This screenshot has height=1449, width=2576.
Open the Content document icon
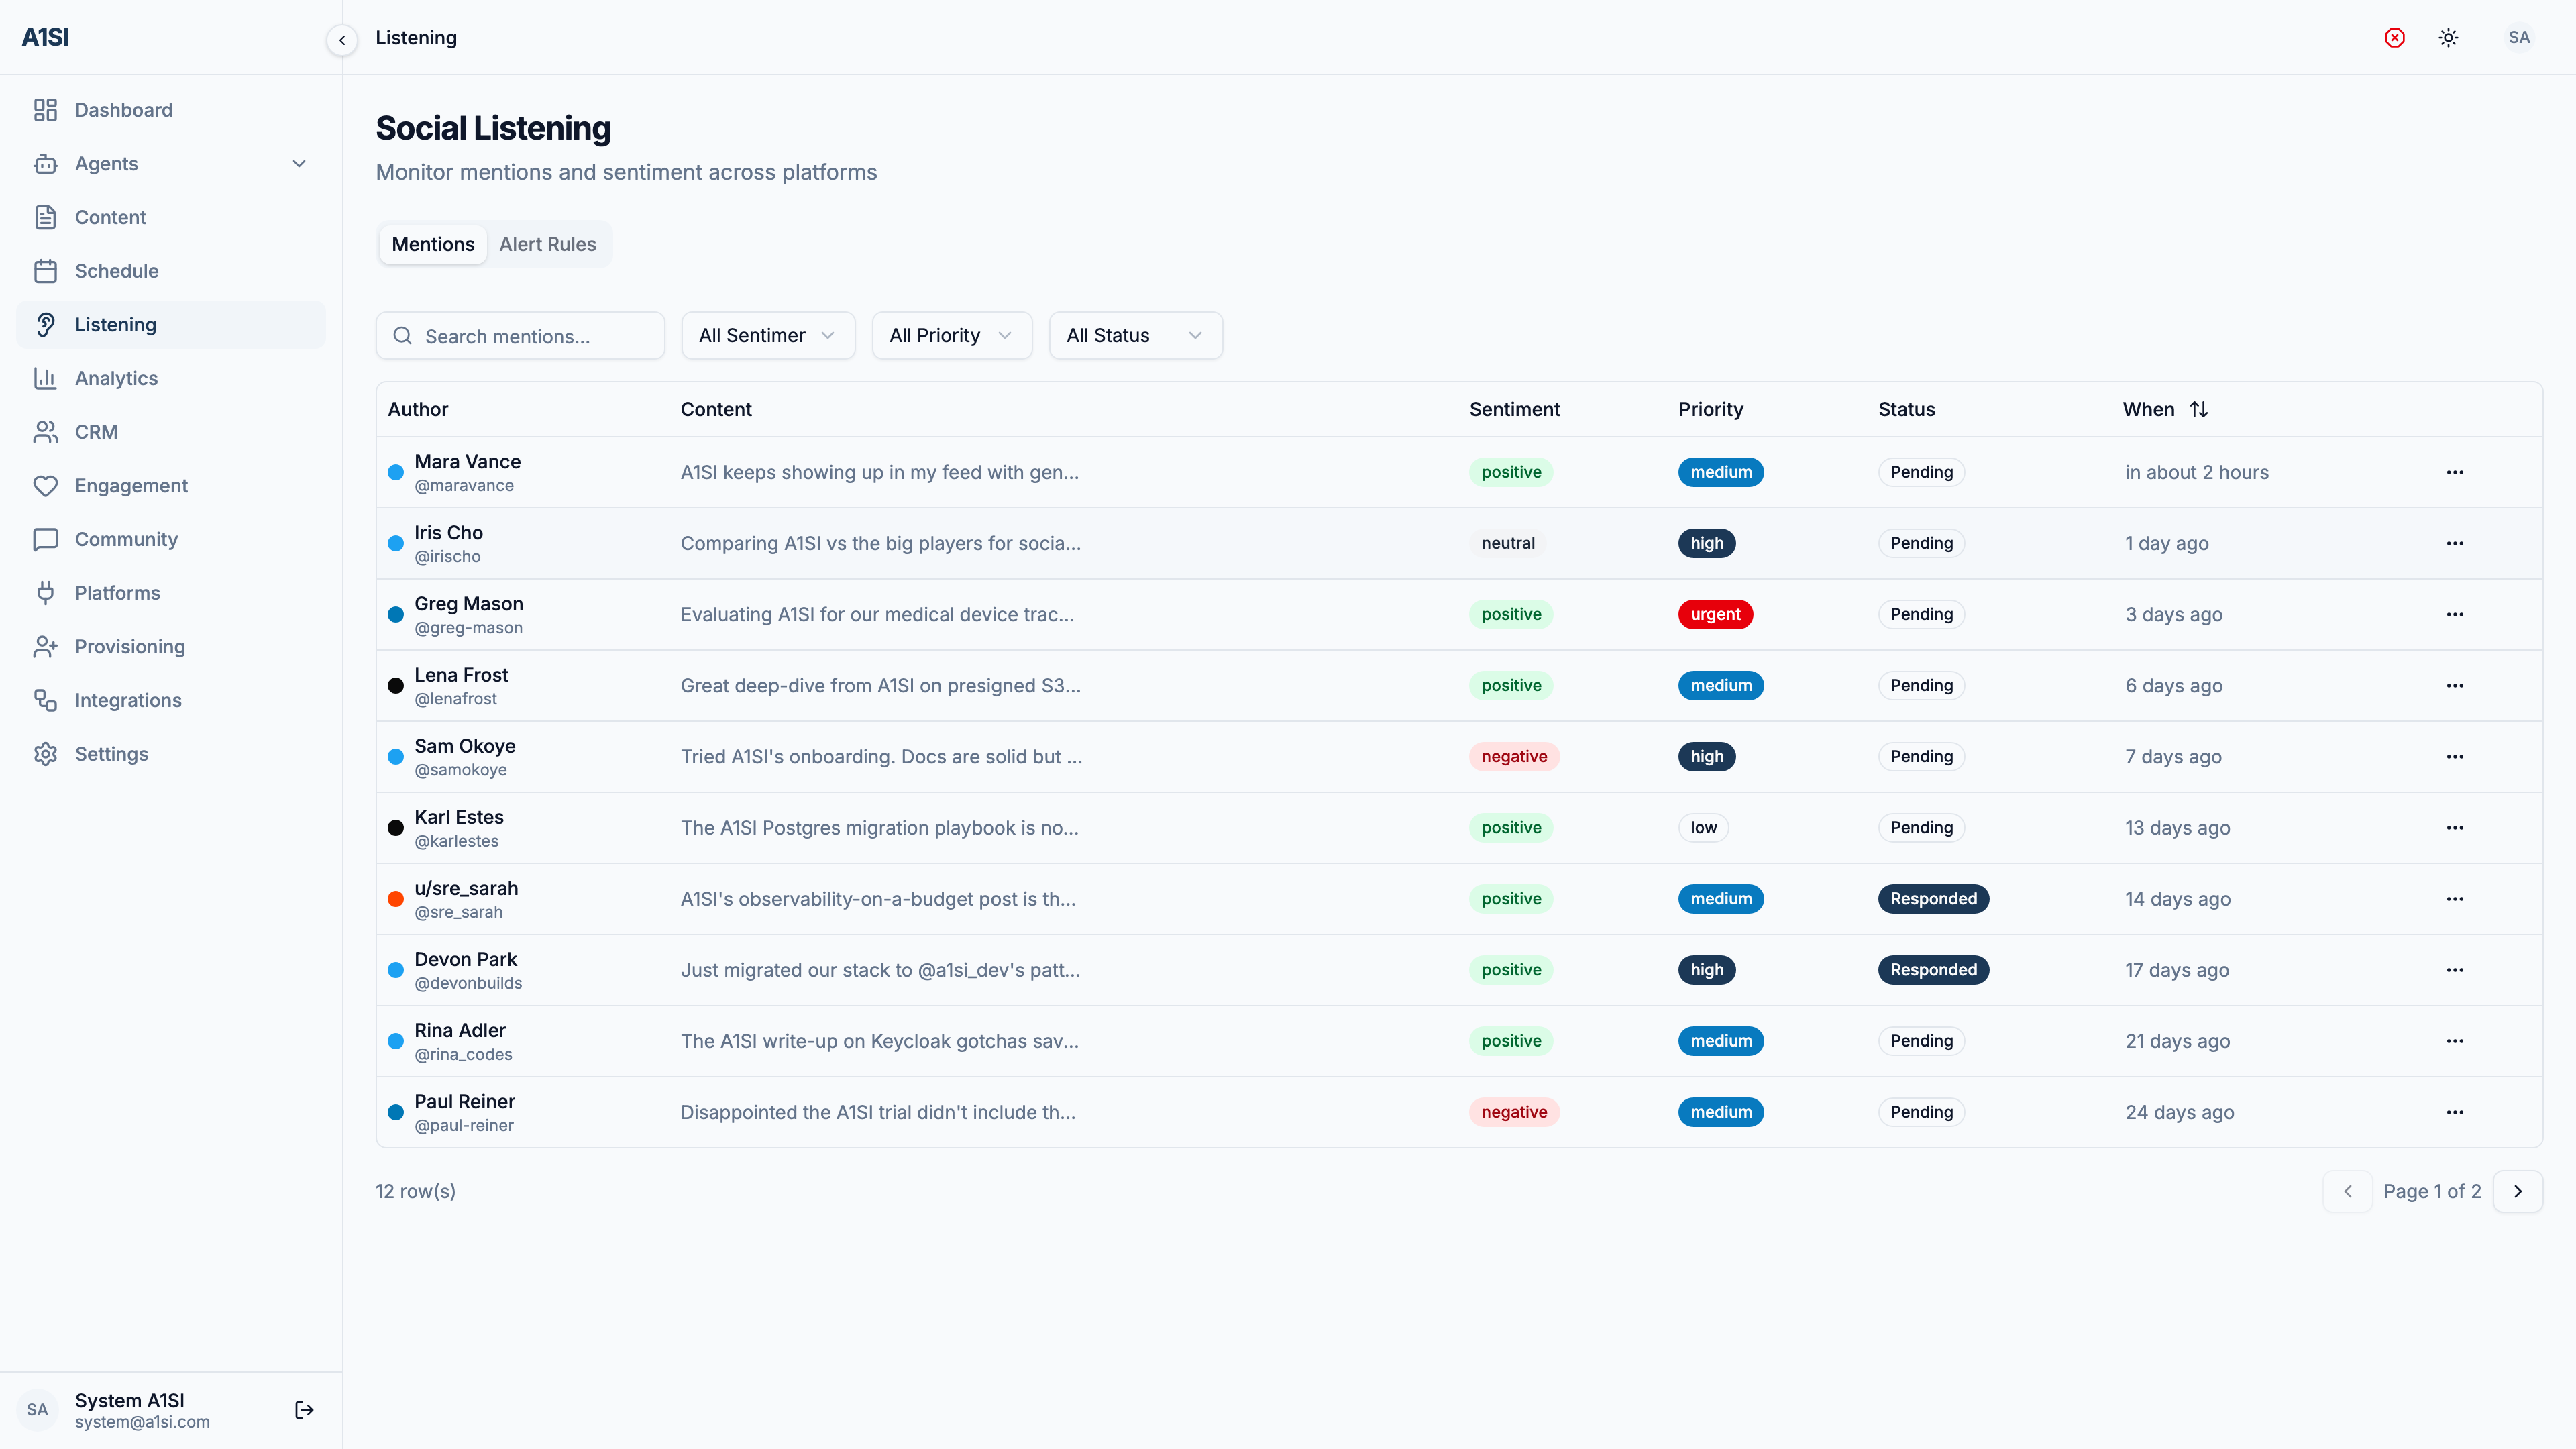click(x=45, y=217)
